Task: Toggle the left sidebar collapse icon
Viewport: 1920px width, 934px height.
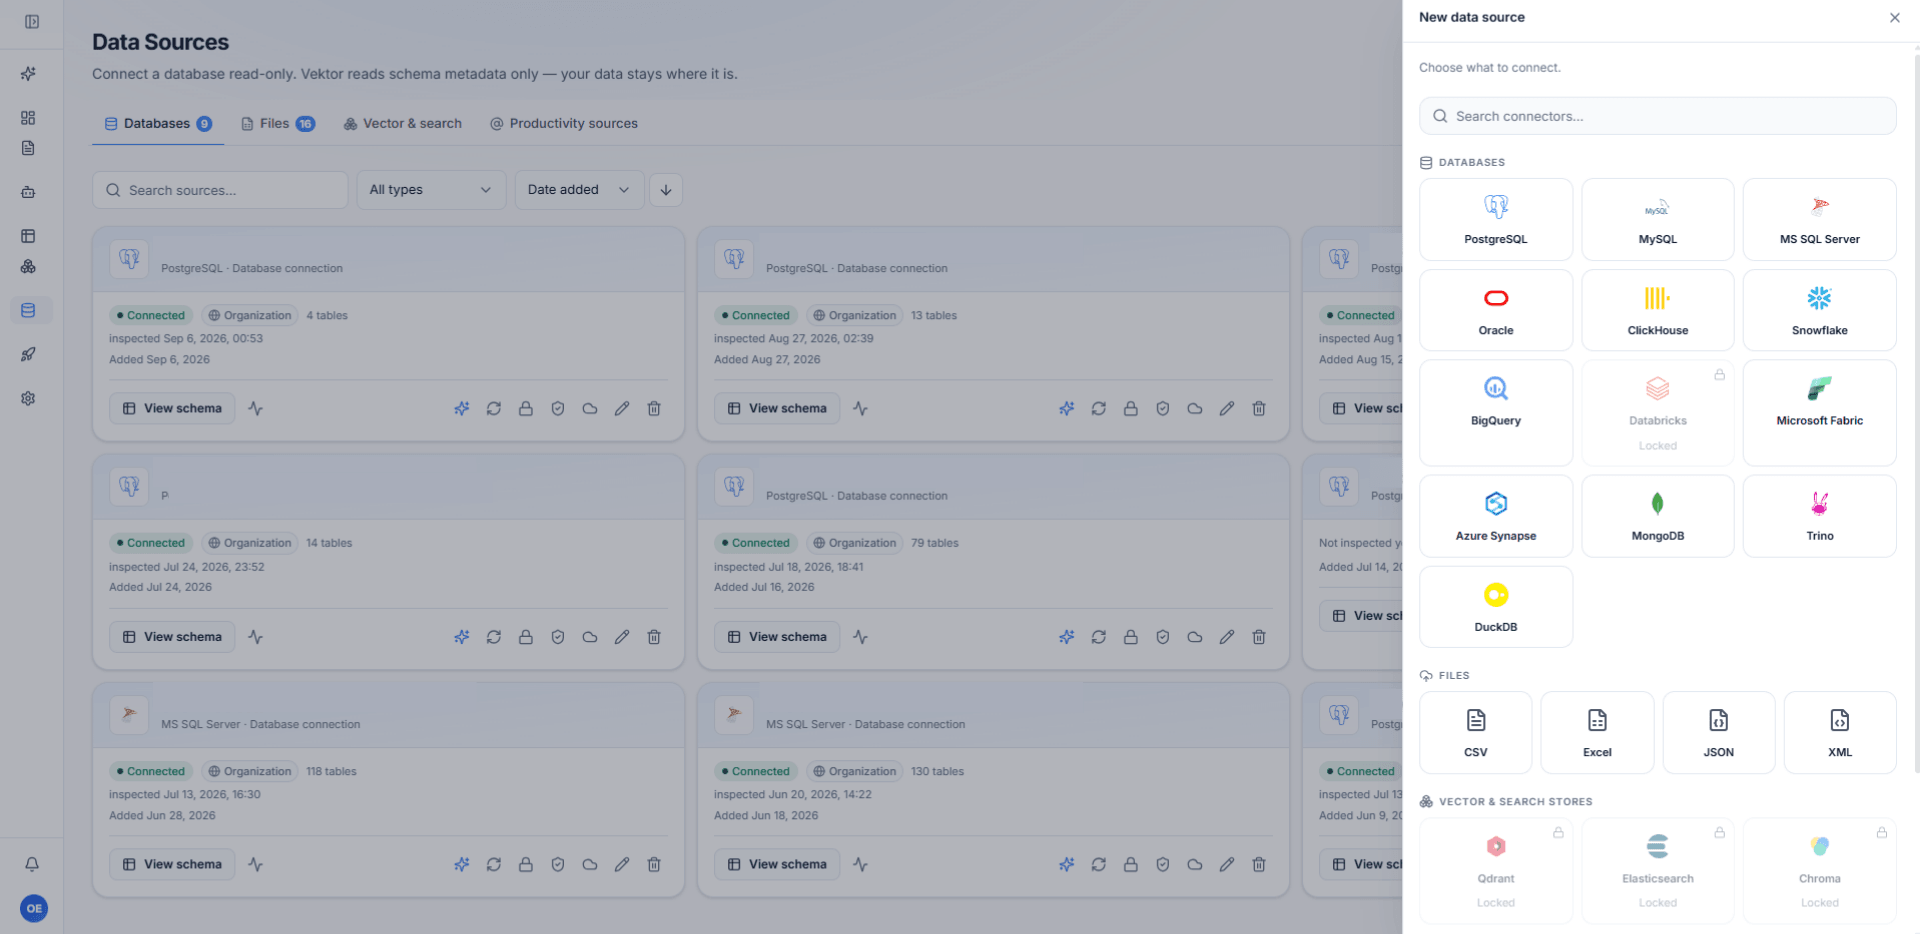Action: [x=32, y=22]
